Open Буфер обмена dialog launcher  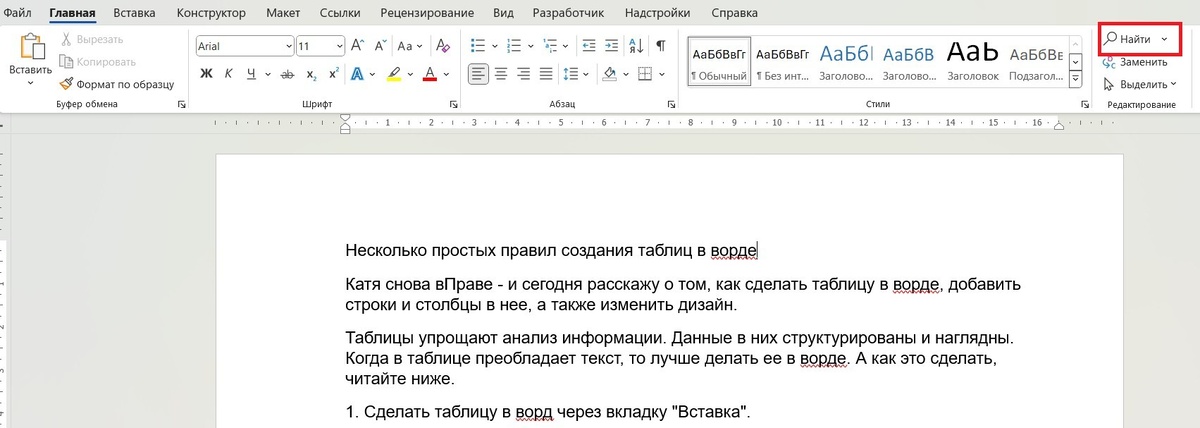point(182,104)
